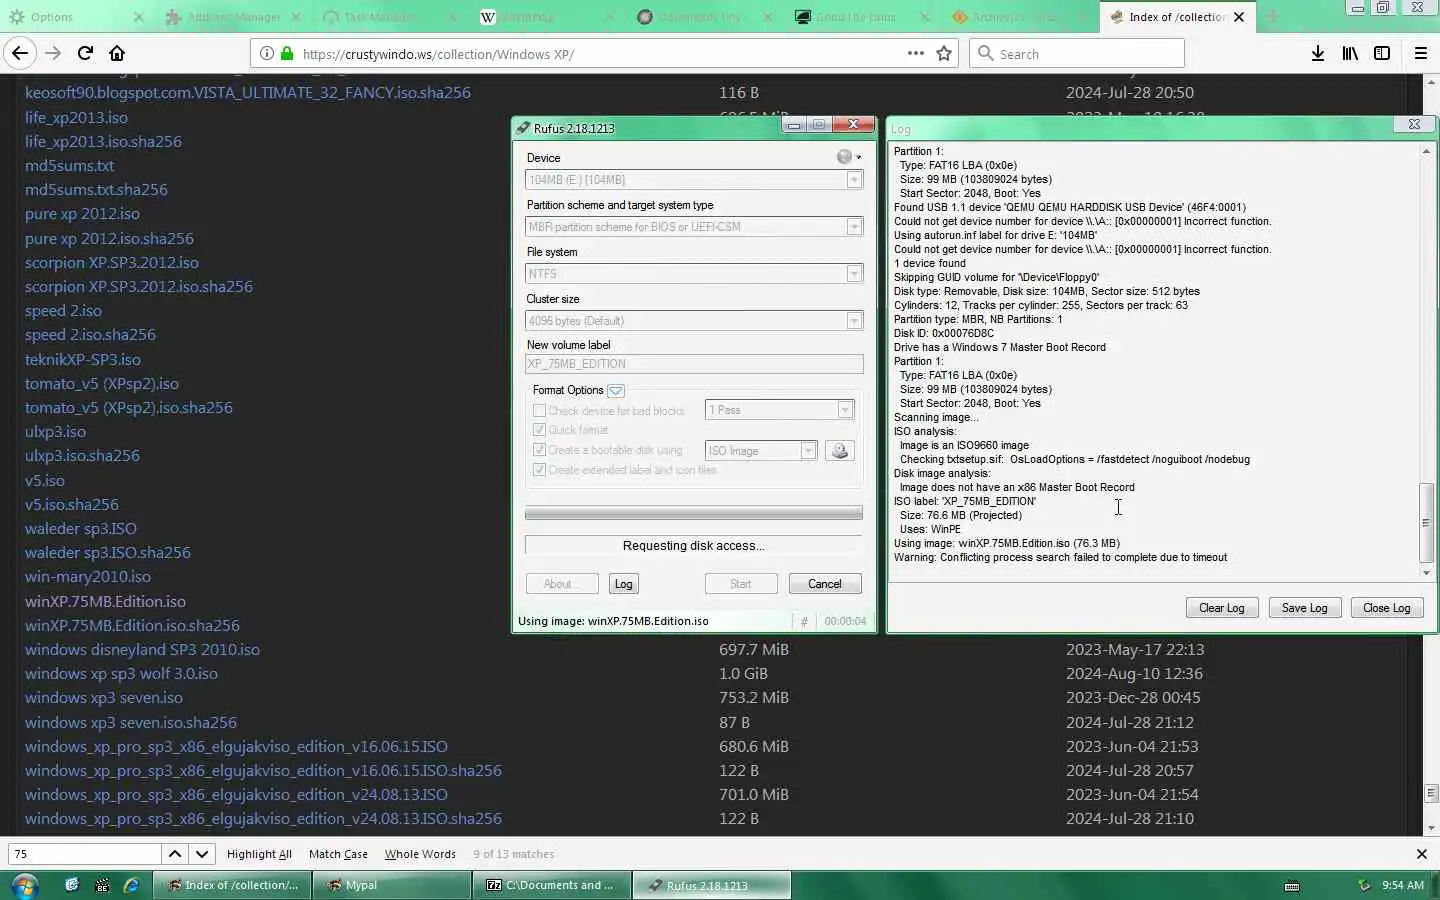This screenshot has width=1440, height=900.
Task: Click the Cancel button in Rufus
Action: [x=825, y=584]
